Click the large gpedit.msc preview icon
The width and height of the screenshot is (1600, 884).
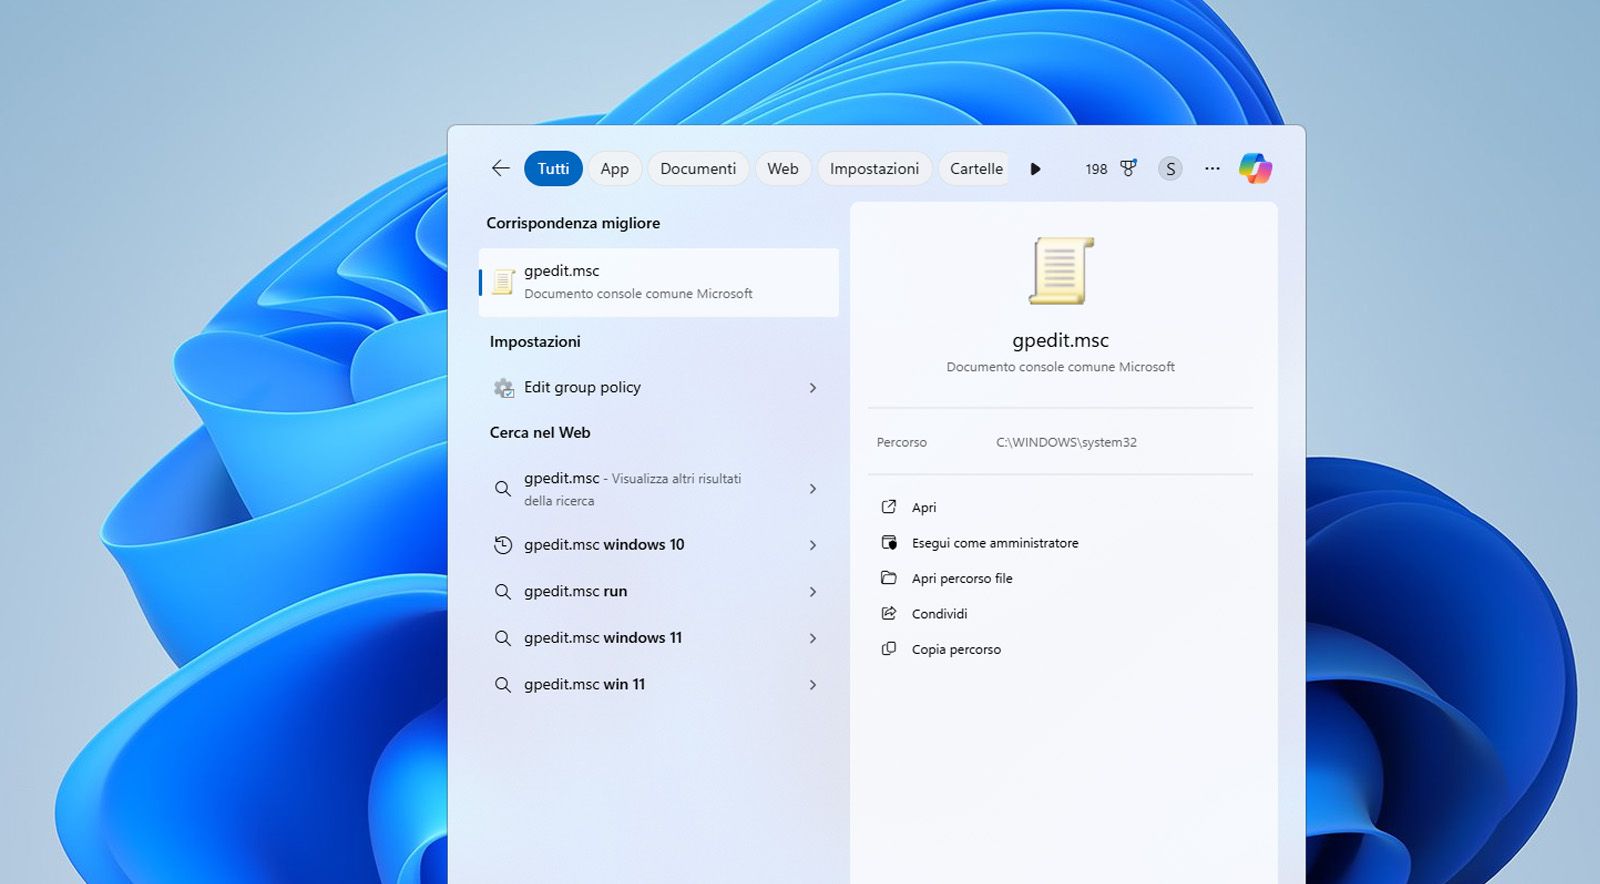coord(1061,271)
